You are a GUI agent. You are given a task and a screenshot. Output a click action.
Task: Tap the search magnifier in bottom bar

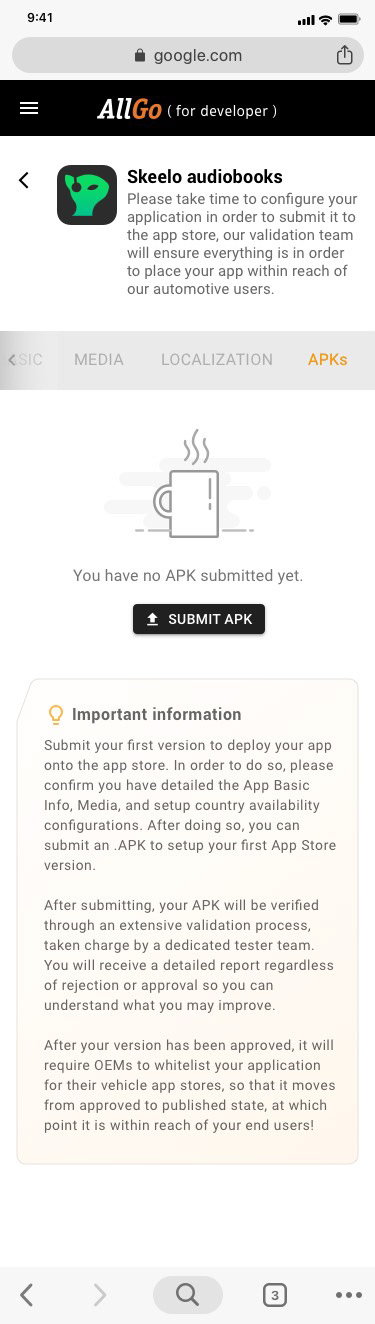[x=188, y=1295]
